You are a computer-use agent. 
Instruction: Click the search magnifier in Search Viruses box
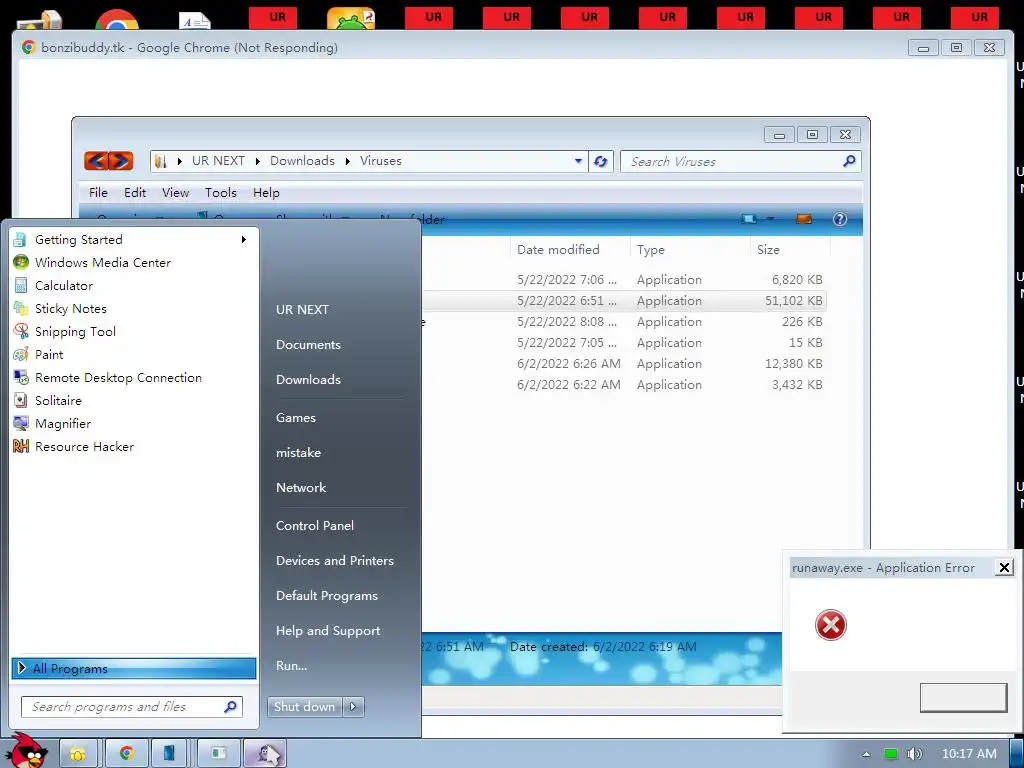[849, 161]
